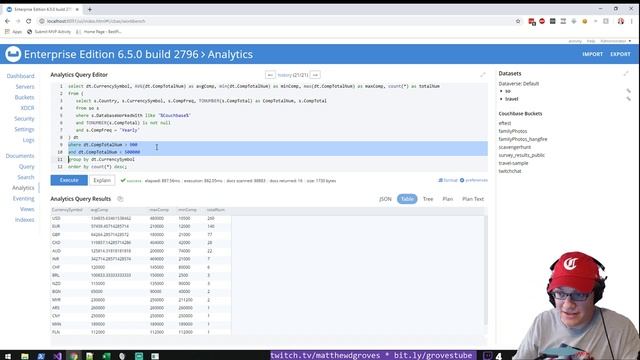Viewport: 640px width, 360px height.
Task: Copy Analytics Query Results to clipboard
Action: 120,199
